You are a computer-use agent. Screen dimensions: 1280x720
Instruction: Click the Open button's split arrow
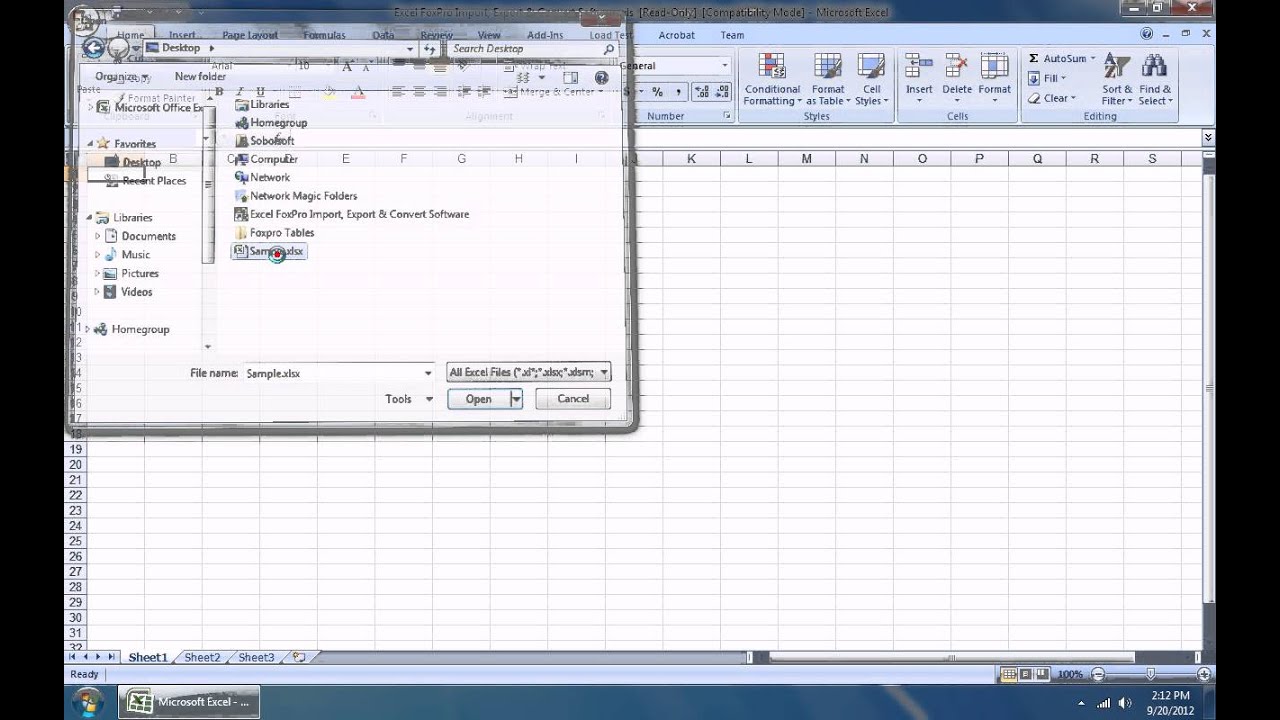click(516, 399)
